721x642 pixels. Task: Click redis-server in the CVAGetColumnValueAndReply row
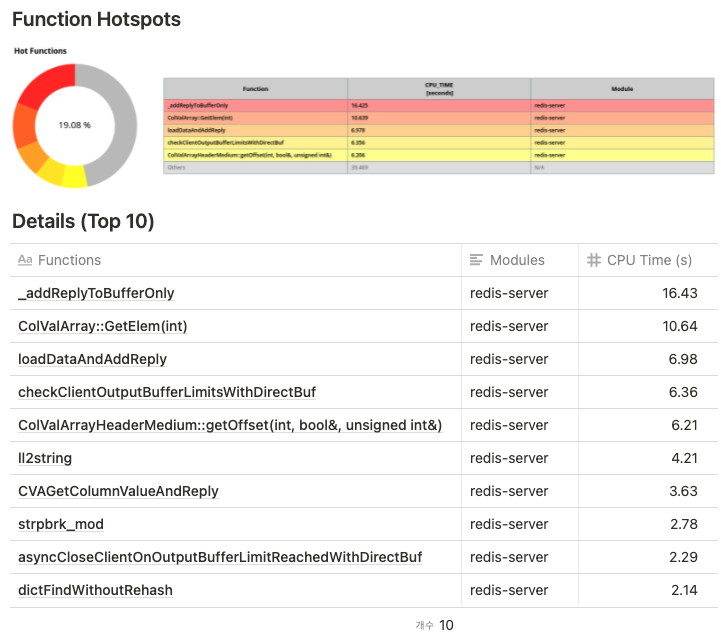pos(509,491)
